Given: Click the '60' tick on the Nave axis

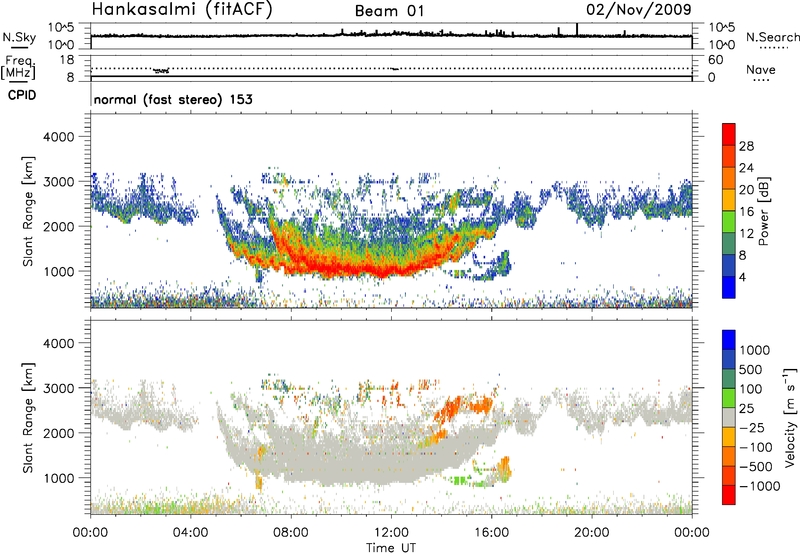Looking at the screenshot, I should tap(715, 60).
